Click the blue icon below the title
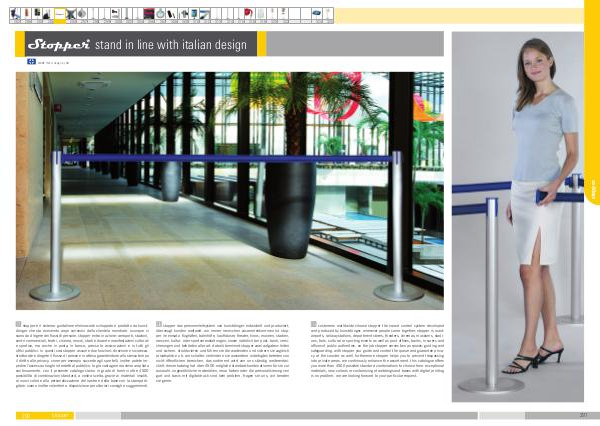This screenshot has height=426, width=600. [x=31, y=62]
